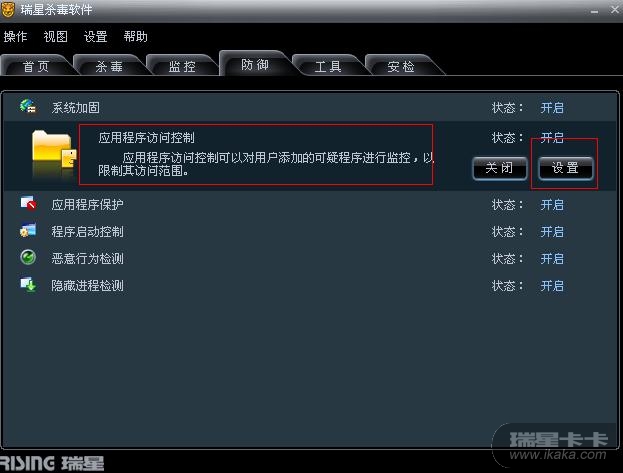Switch to the 工具 tab
Viewport: 623px width, 473px height.
pos(328,66)
